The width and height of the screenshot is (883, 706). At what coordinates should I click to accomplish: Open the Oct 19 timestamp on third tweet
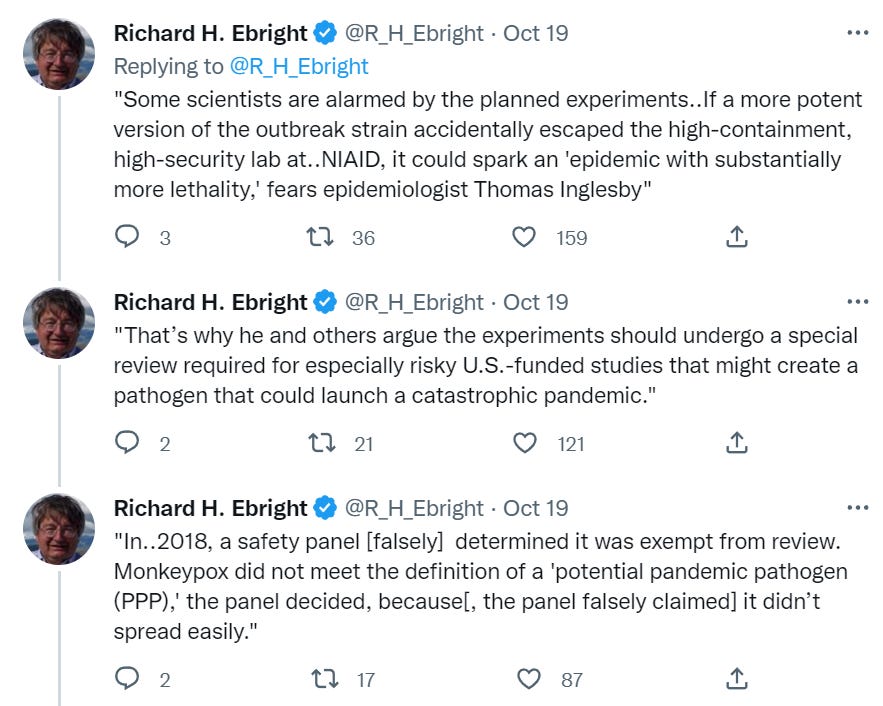tap(535, 508)
